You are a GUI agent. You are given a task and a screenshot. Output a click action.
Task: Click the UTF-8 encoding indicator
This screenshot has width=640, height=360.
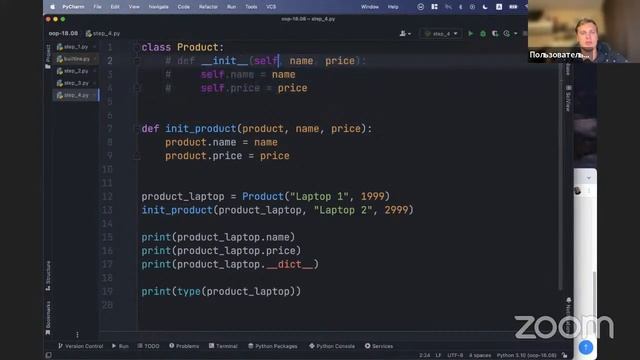pyautogui.click(x=455, y=356)
